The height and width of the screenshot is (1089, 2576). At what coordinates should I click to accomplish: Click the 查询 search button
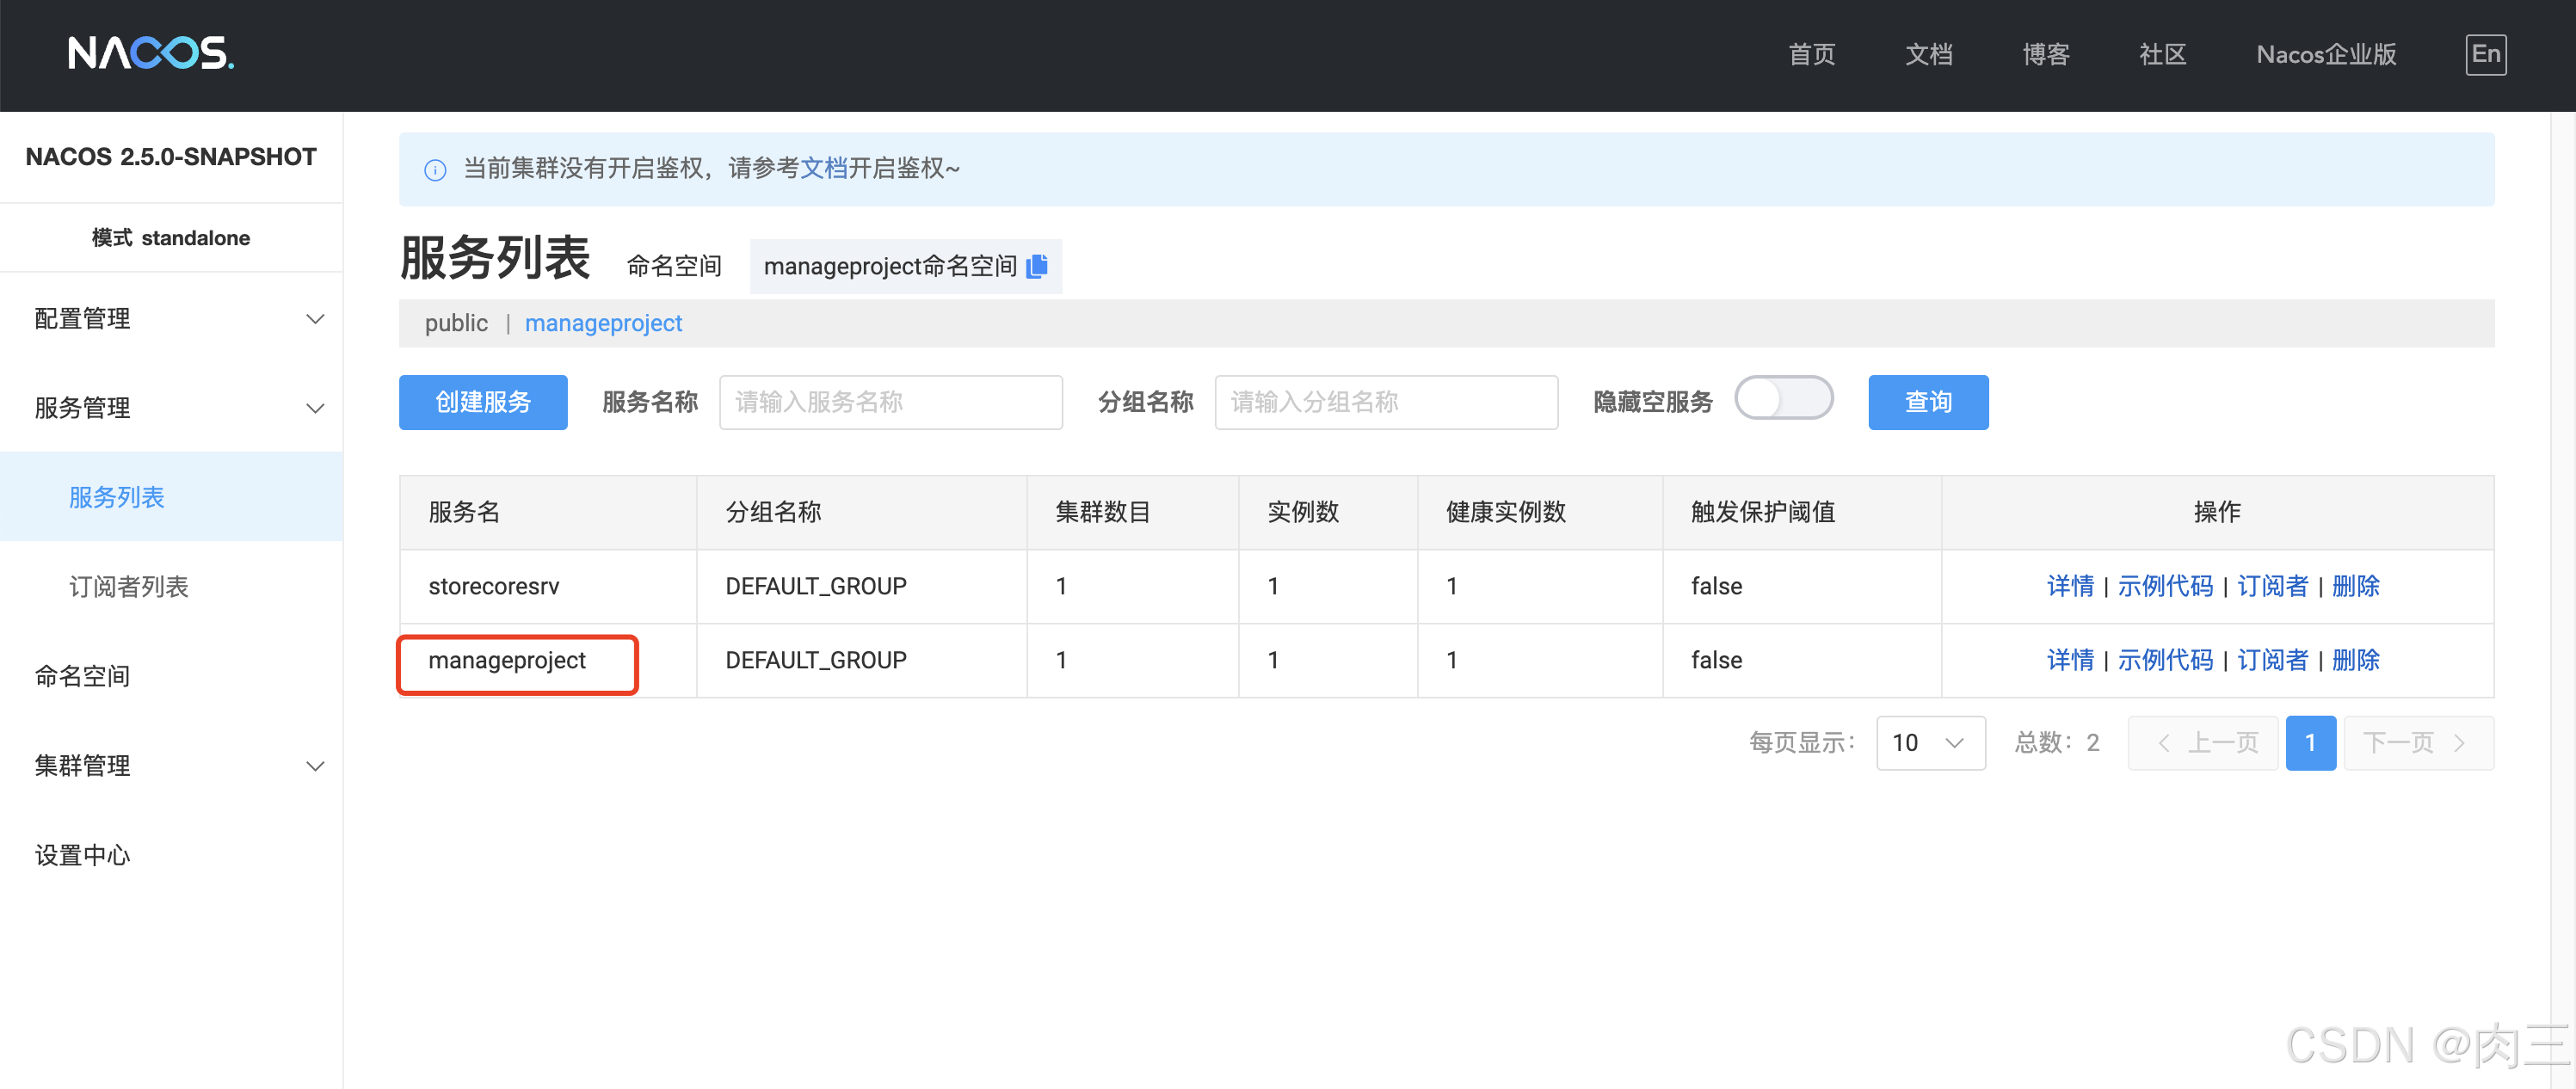[1927, 402]
